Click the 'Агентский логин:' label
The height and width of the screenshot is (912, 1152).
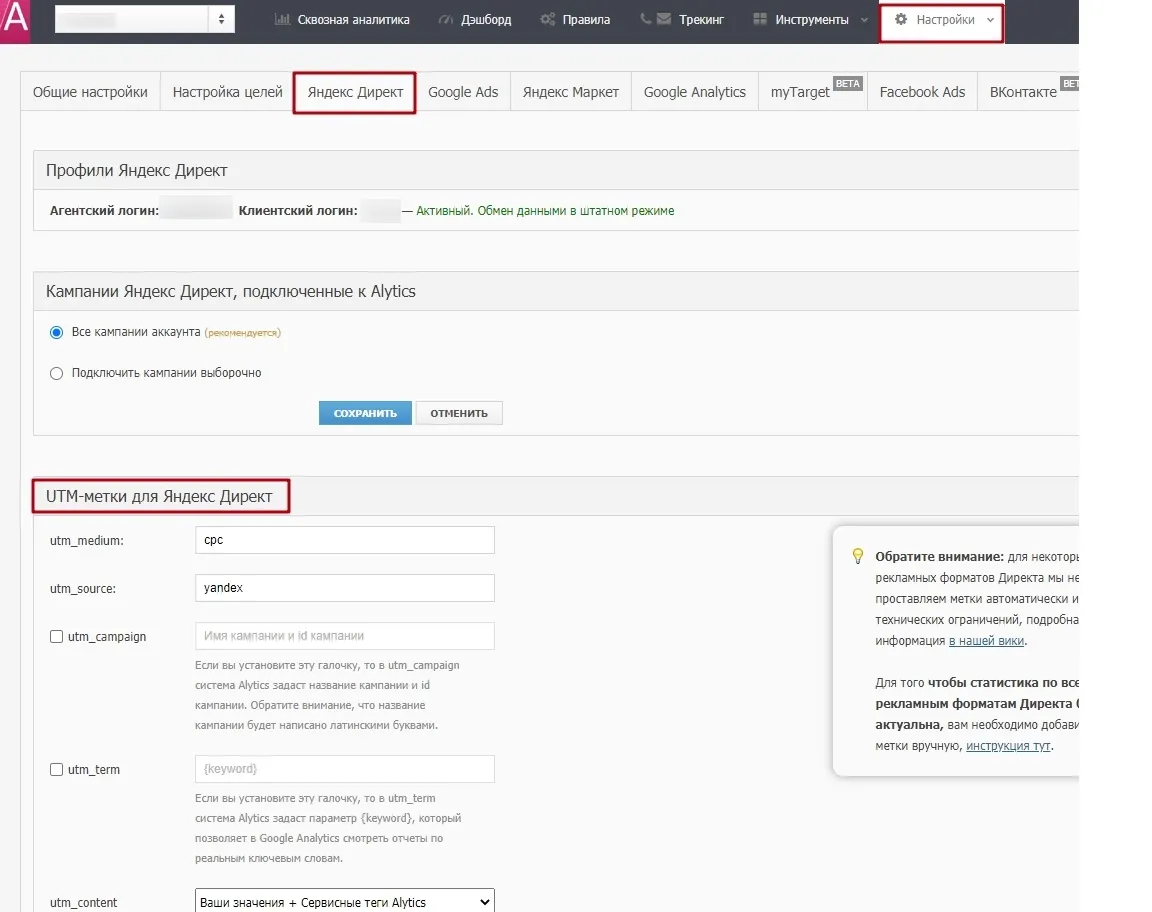tap(104, 211)
